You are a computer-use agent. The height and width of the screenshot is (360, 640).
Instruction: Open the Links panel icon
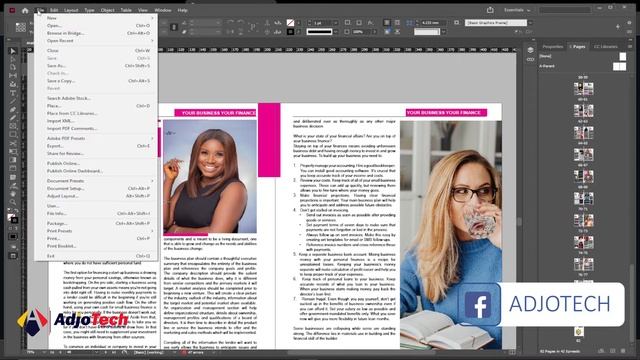[530, 60]
